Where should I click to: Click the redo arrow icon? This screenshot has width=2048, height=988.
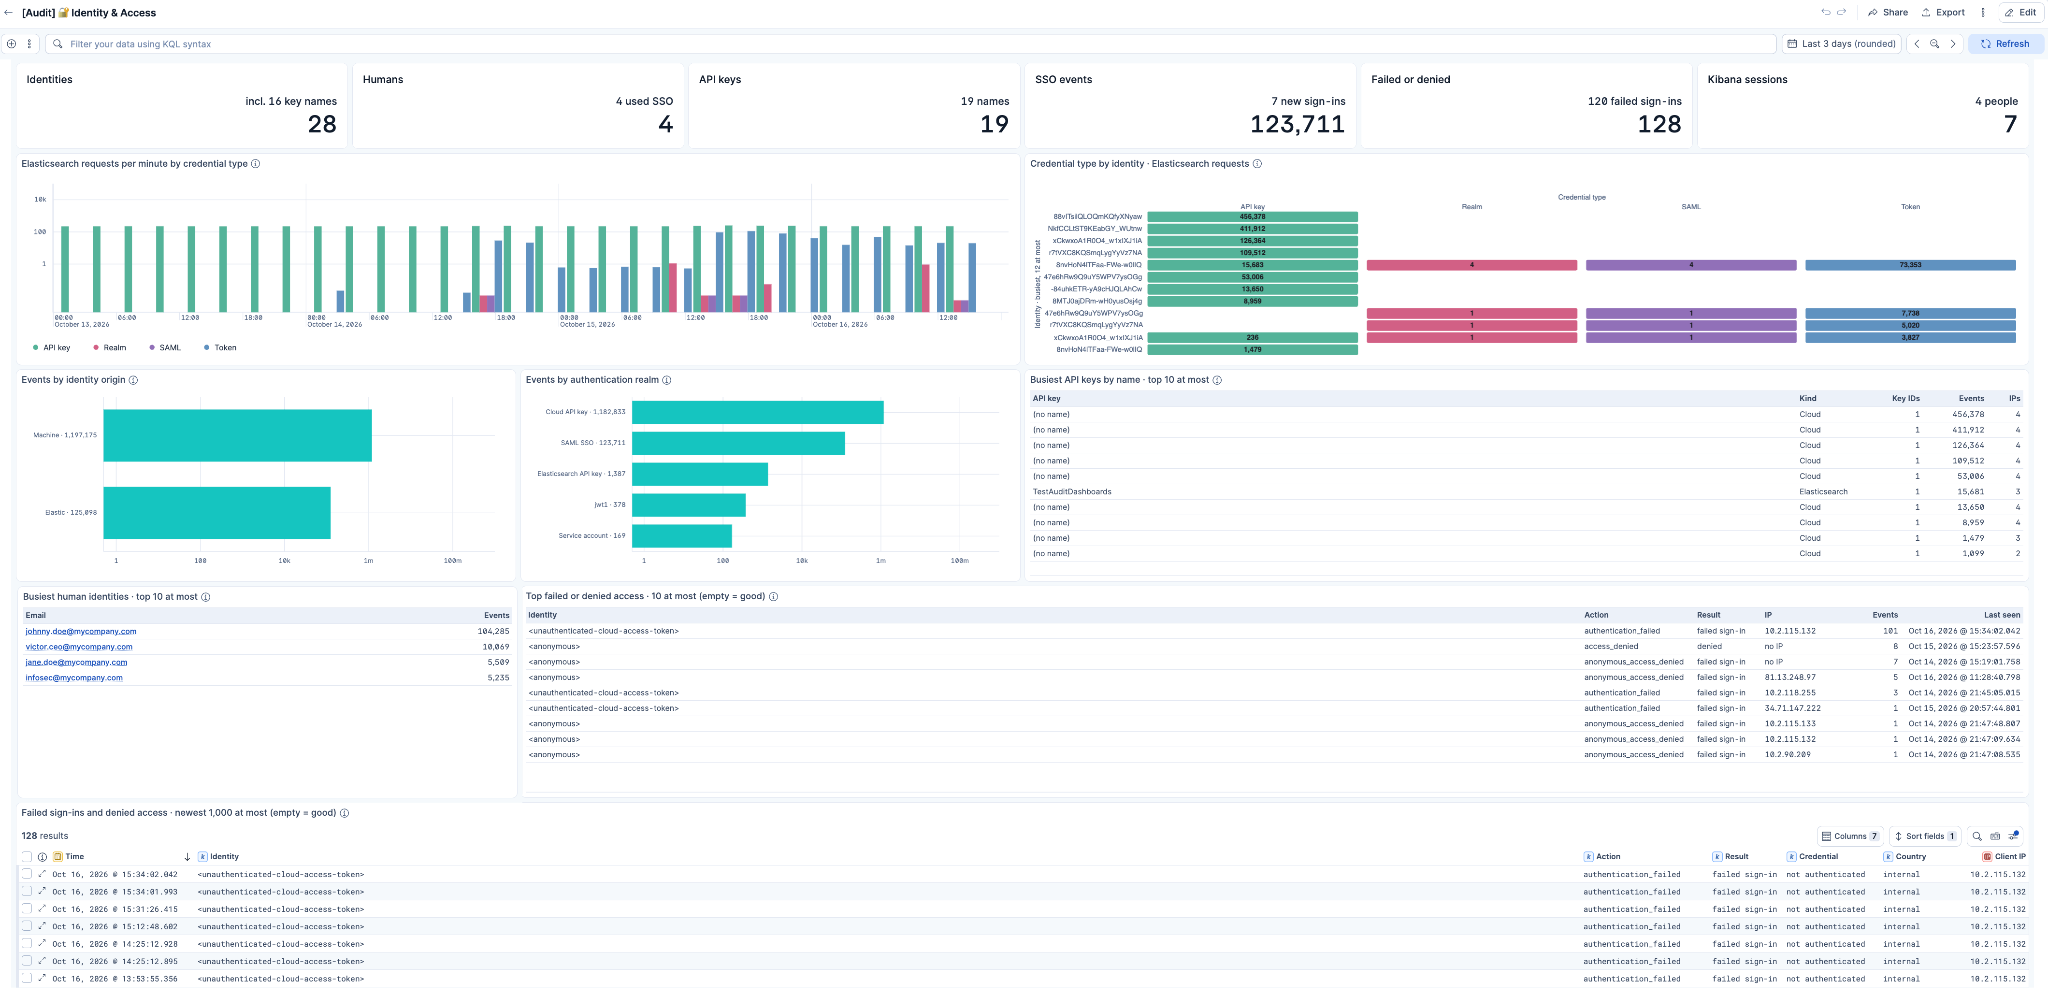click(x=1841, y=13)
